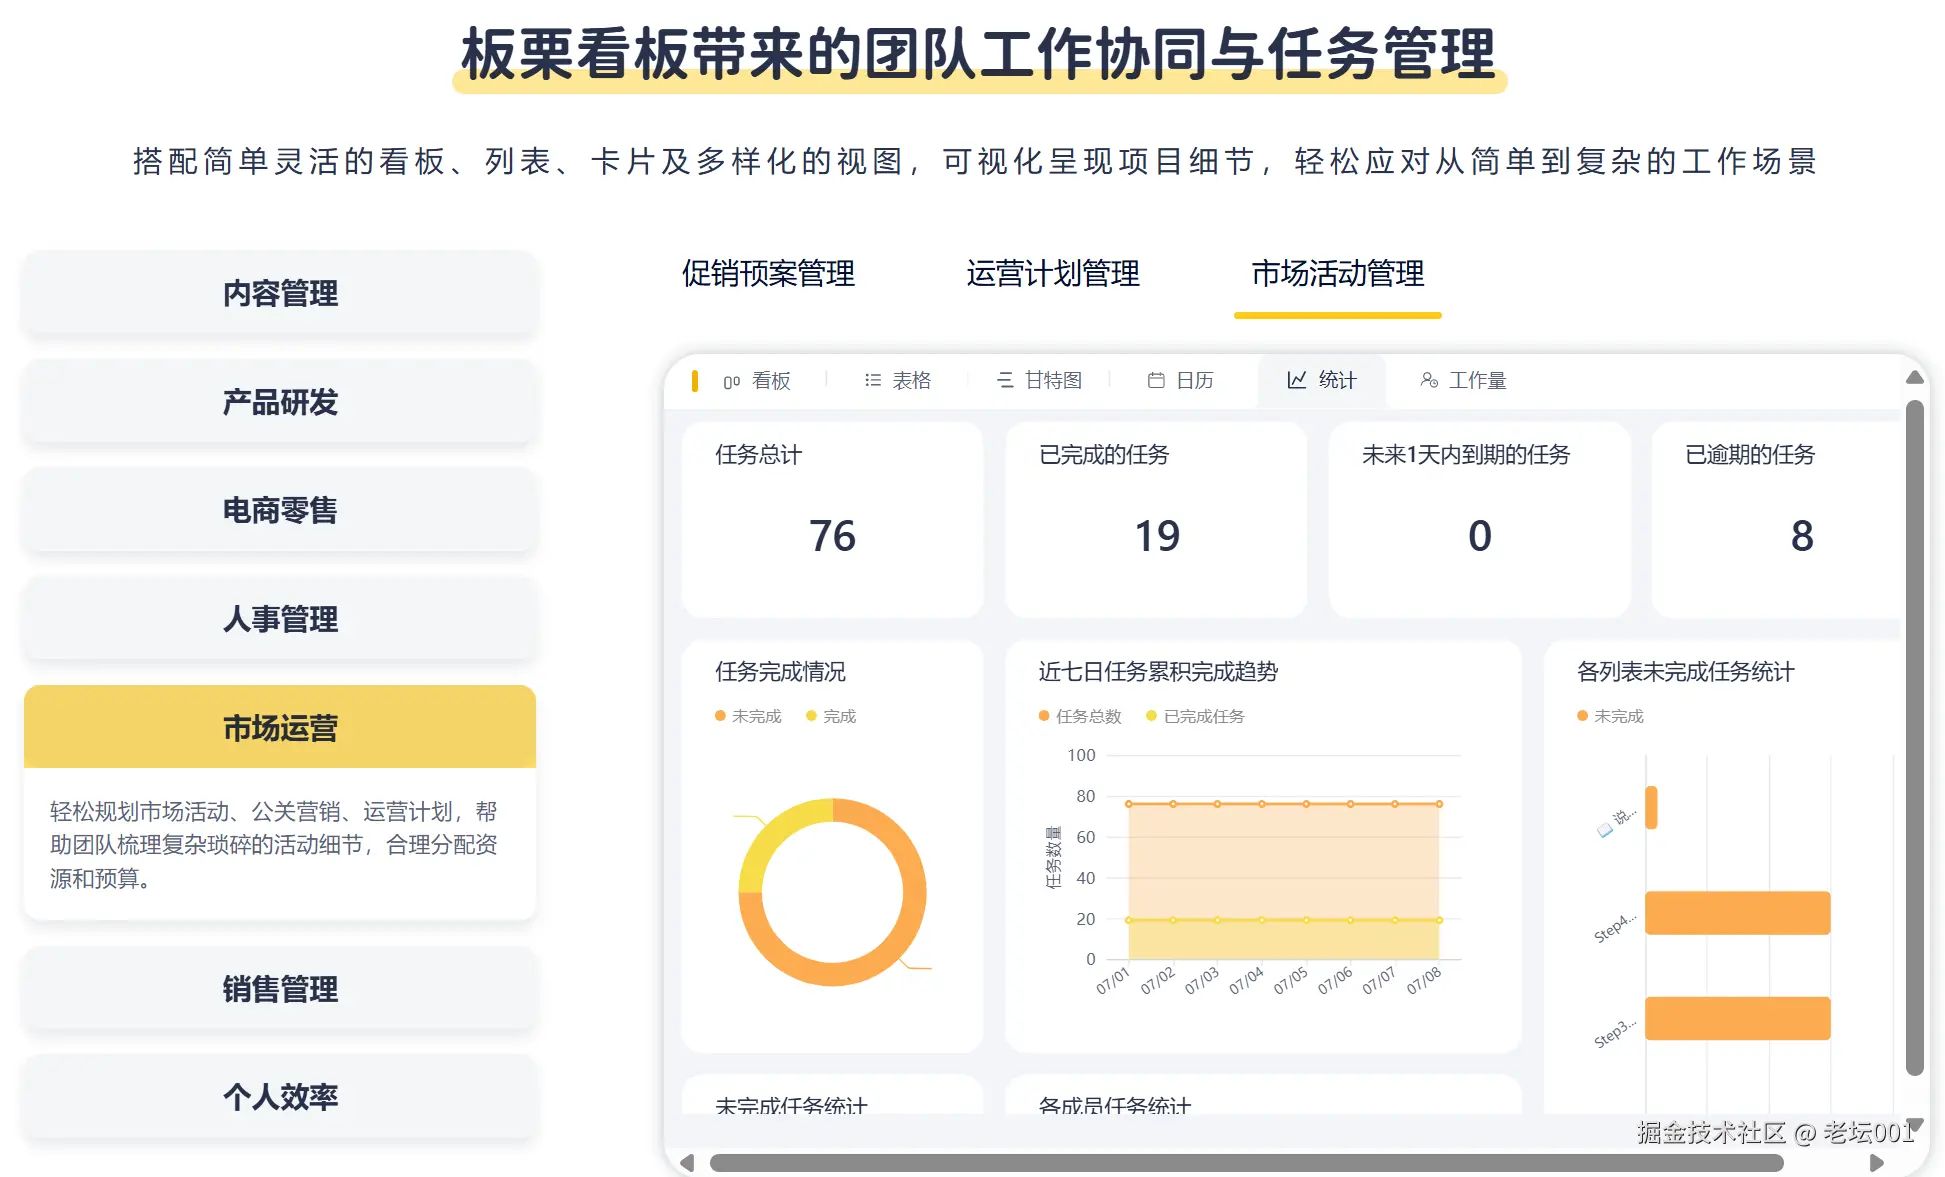Click the yellow line-chart icon beside 统计
Screen dimensions: 1945x1177
(1294, 380)
